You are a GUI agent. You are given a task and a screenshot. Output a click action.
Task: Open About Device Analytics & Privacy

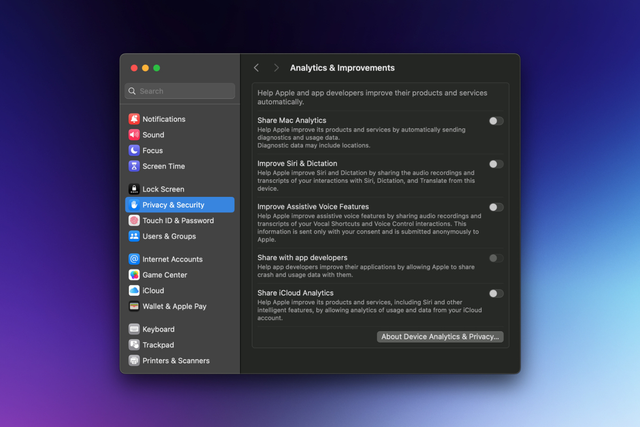[440, 337]
